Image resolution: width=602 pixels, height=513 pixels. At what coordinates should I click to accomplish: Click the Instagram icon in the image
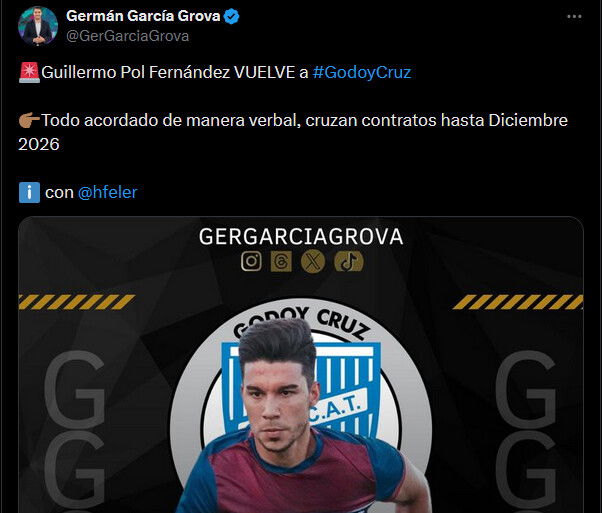click(x=251, y=261)
